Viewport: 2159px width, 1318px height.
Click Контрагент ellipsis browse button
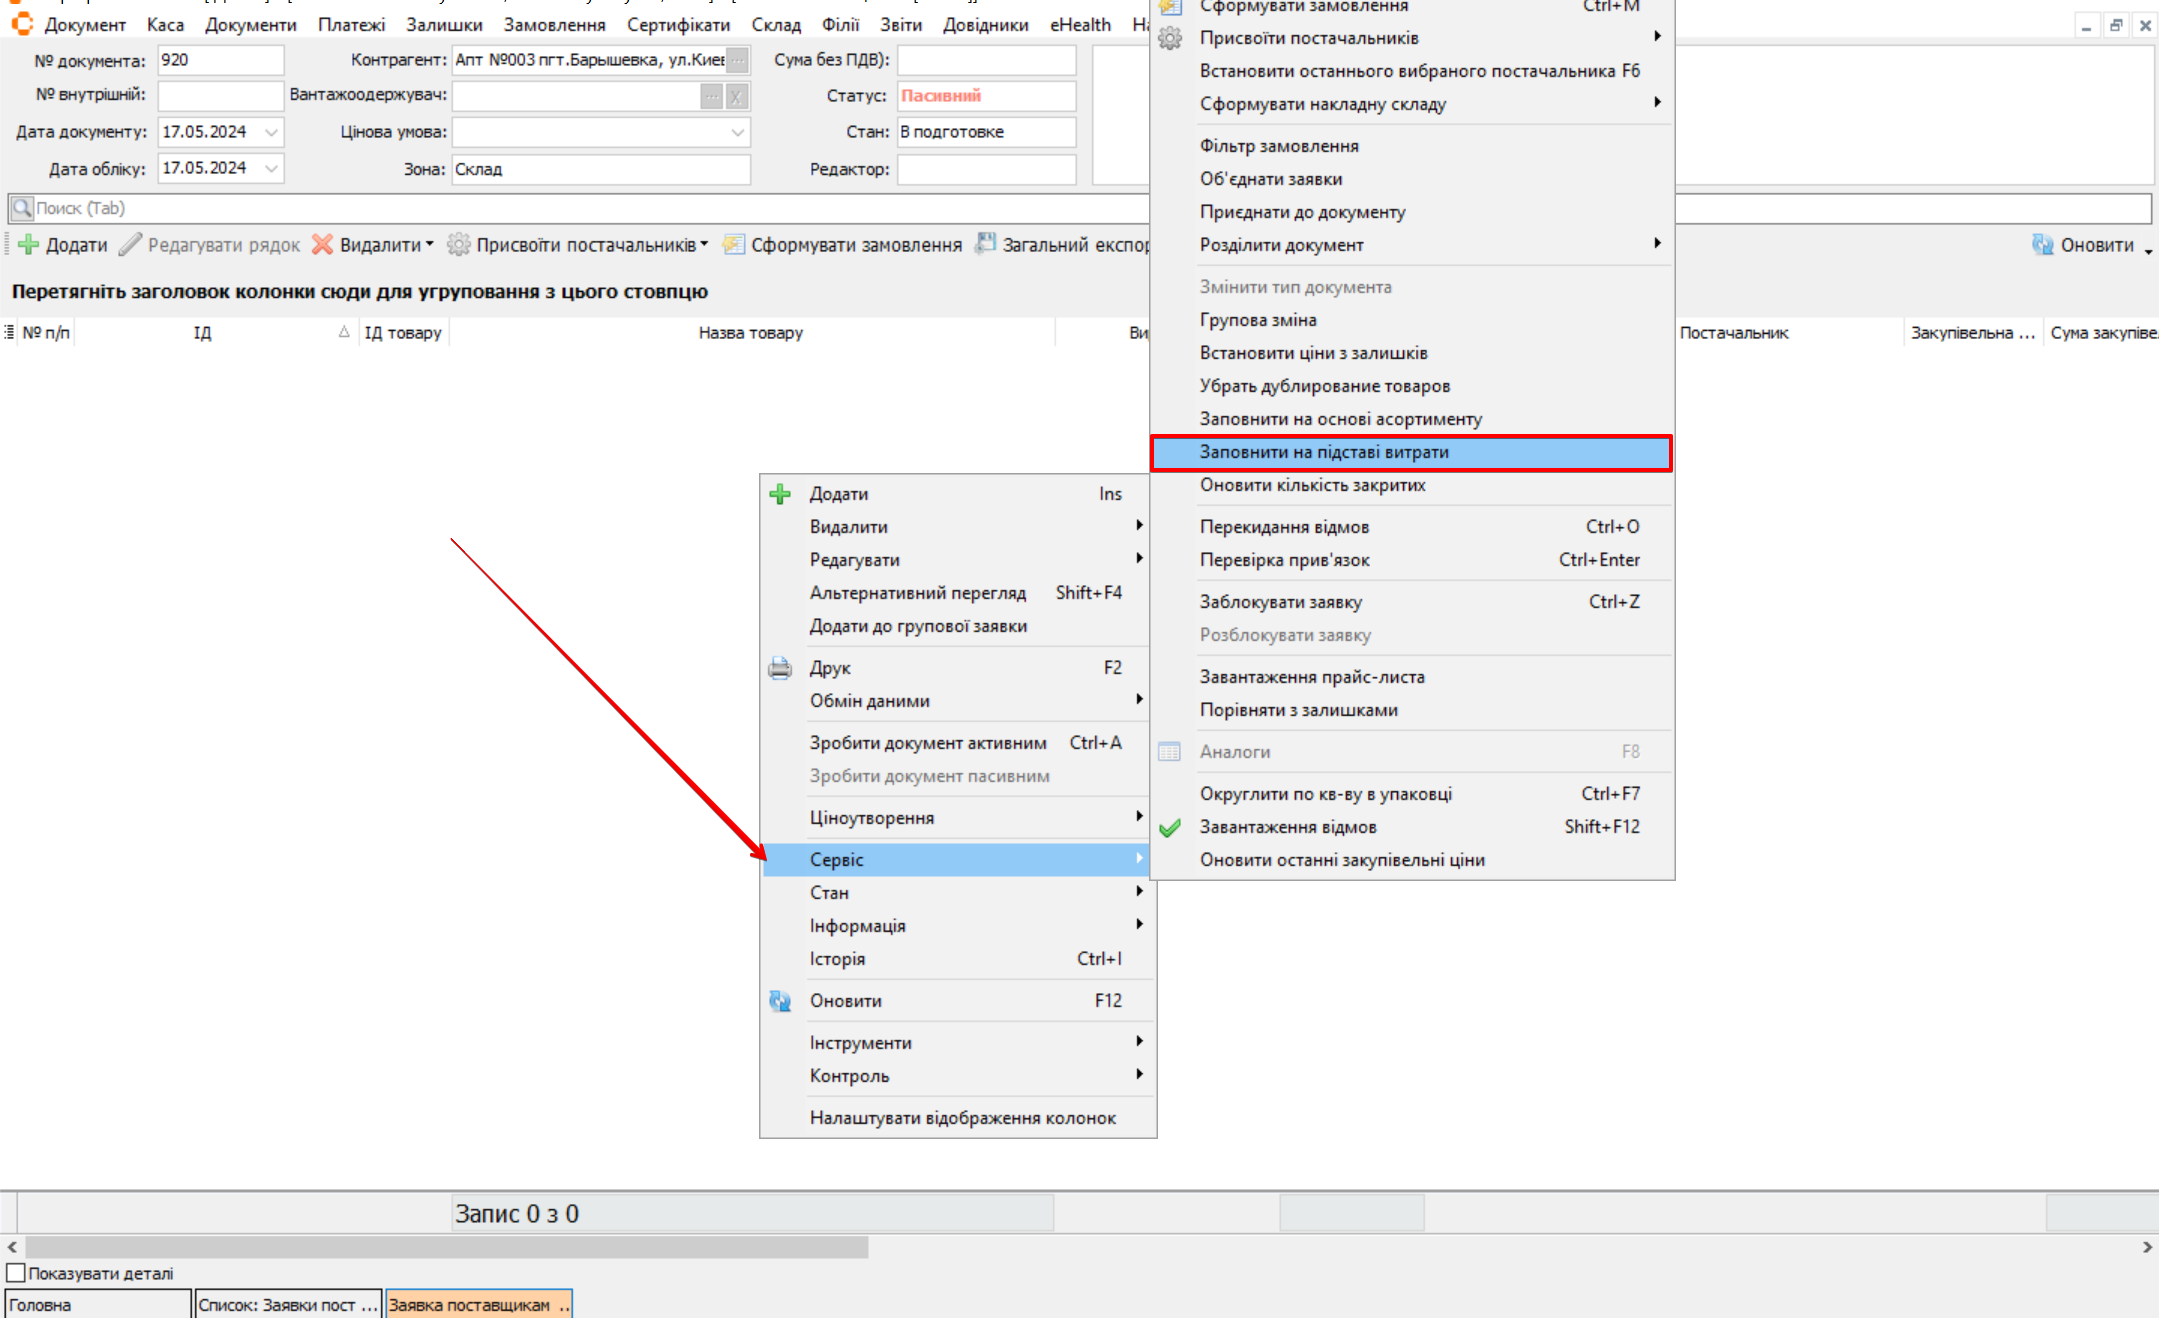[x=737, y=60]
